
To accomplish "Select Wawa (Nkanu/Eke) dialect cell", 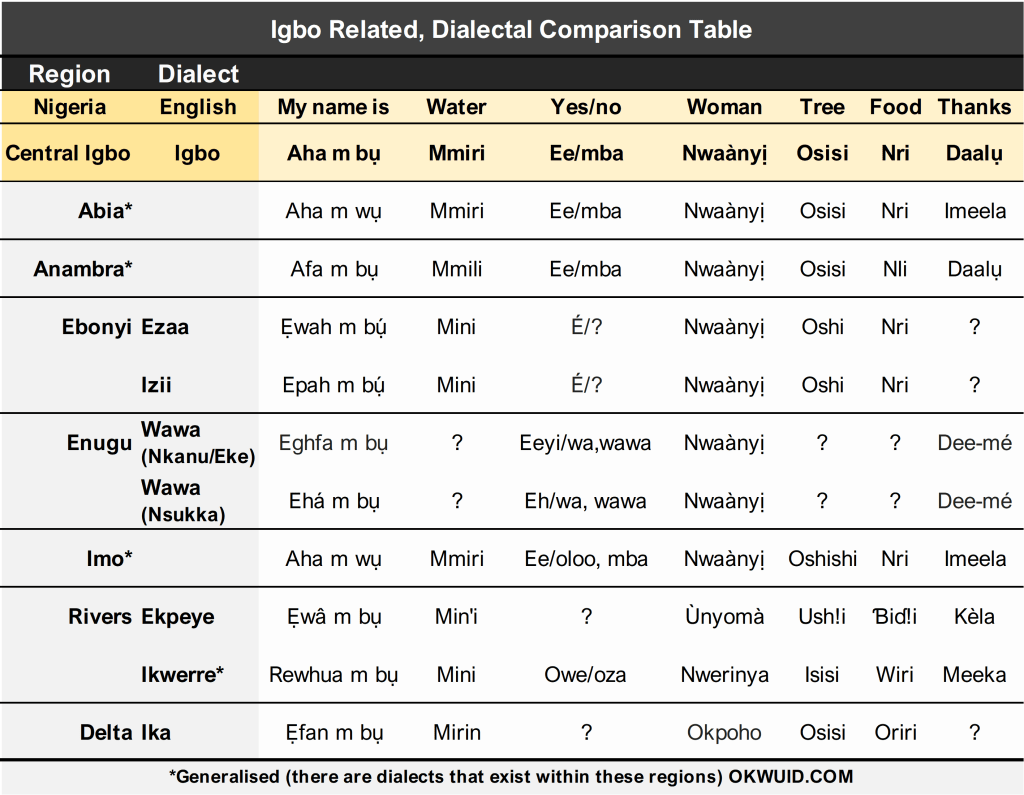I will 198,442.
